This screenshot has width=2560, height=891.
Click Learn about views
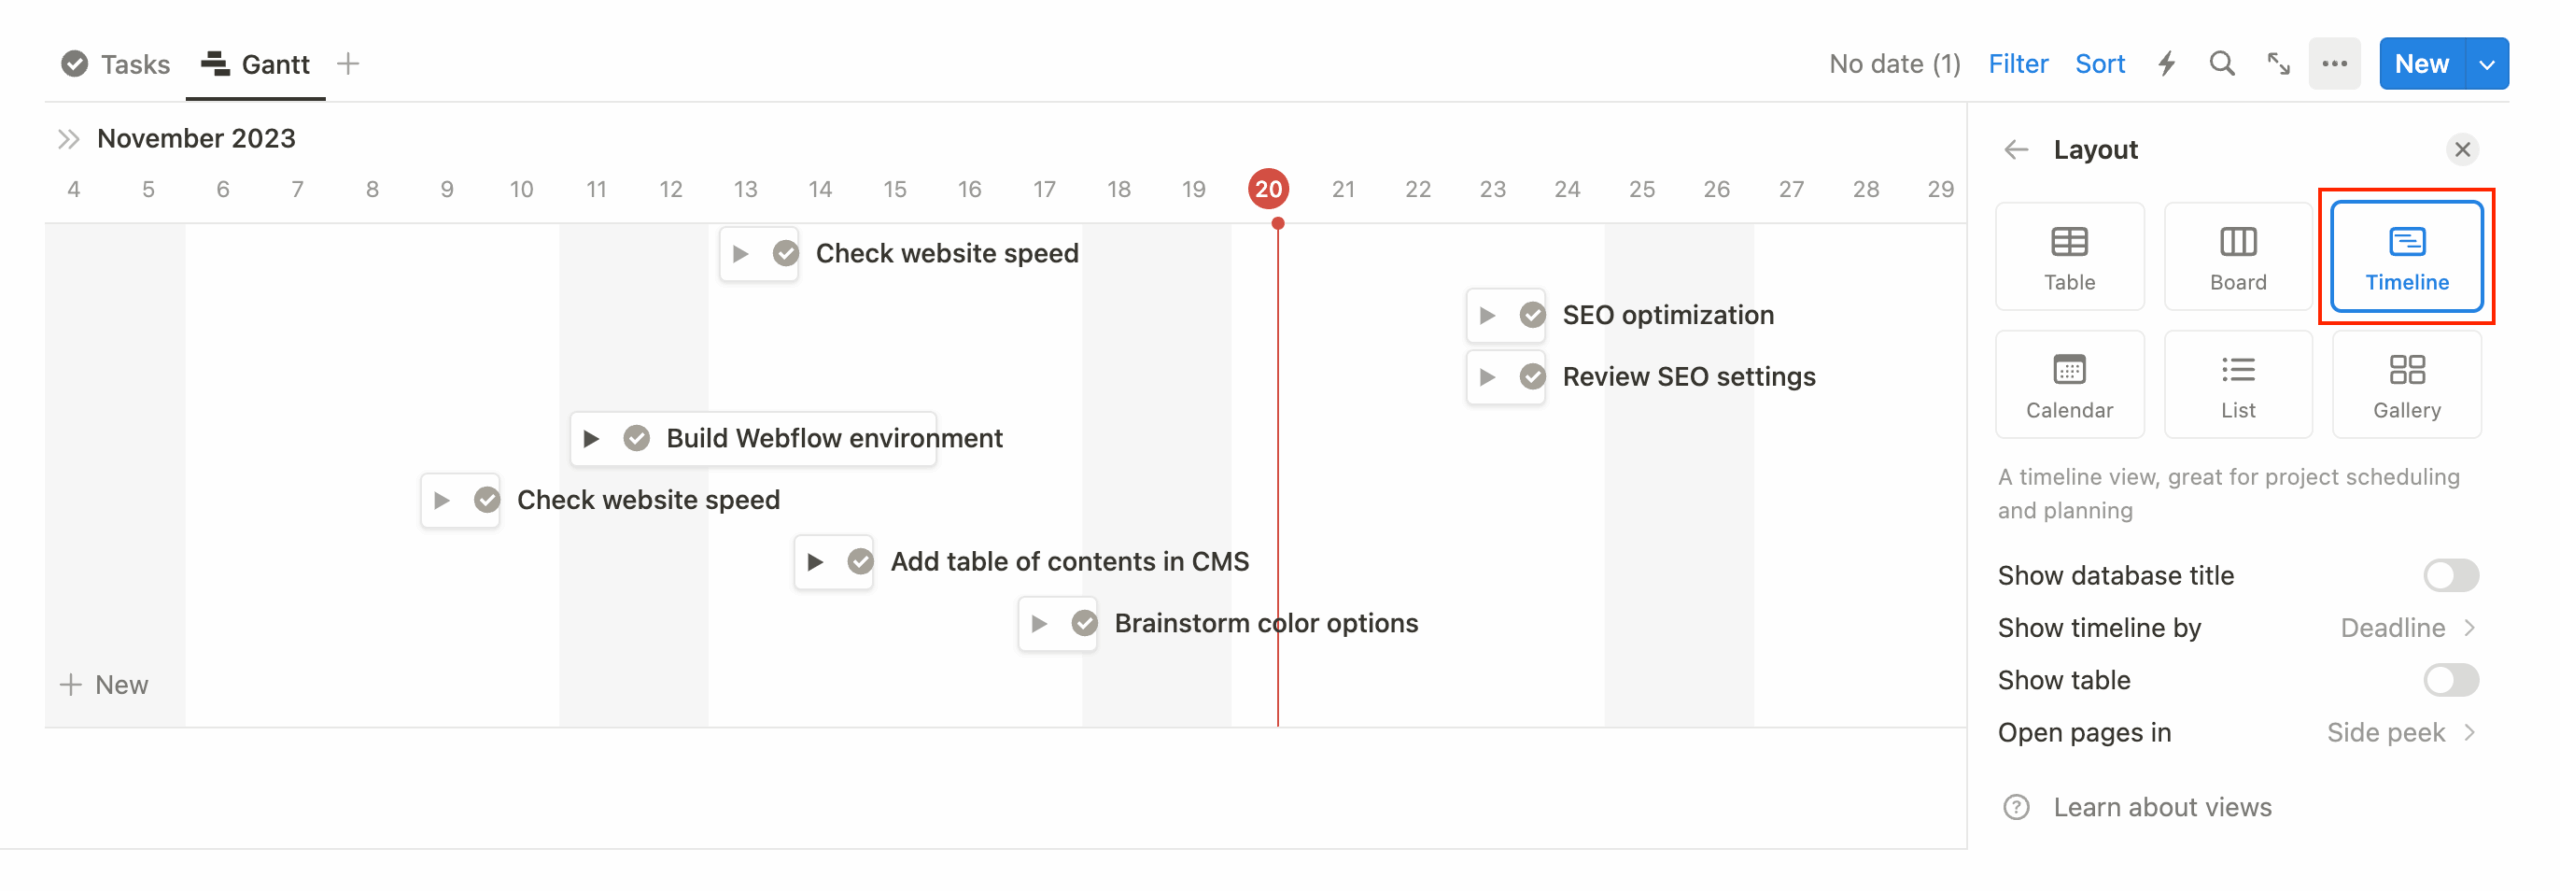2162,807
